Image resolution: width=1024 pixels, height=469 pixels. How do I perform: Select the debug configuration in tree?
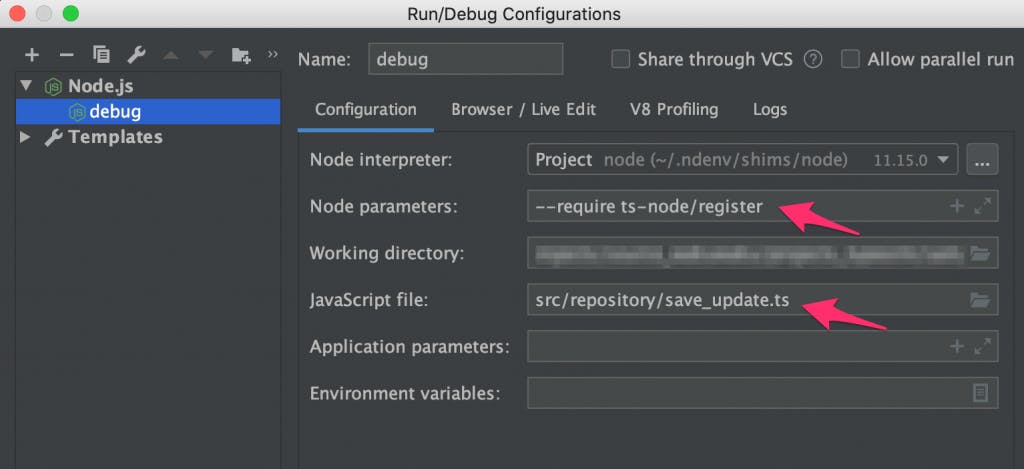[114, 111]
